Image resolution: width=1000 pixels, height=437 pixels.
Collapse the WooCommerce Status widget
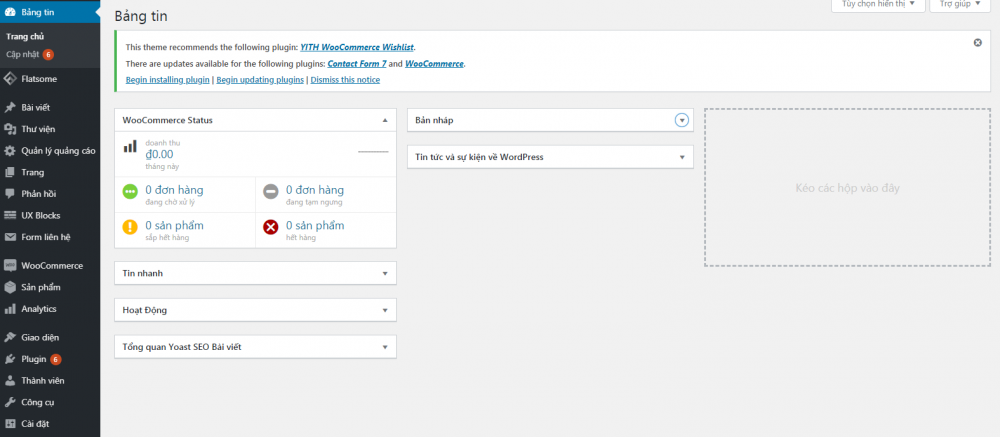[x=385, y=120]
